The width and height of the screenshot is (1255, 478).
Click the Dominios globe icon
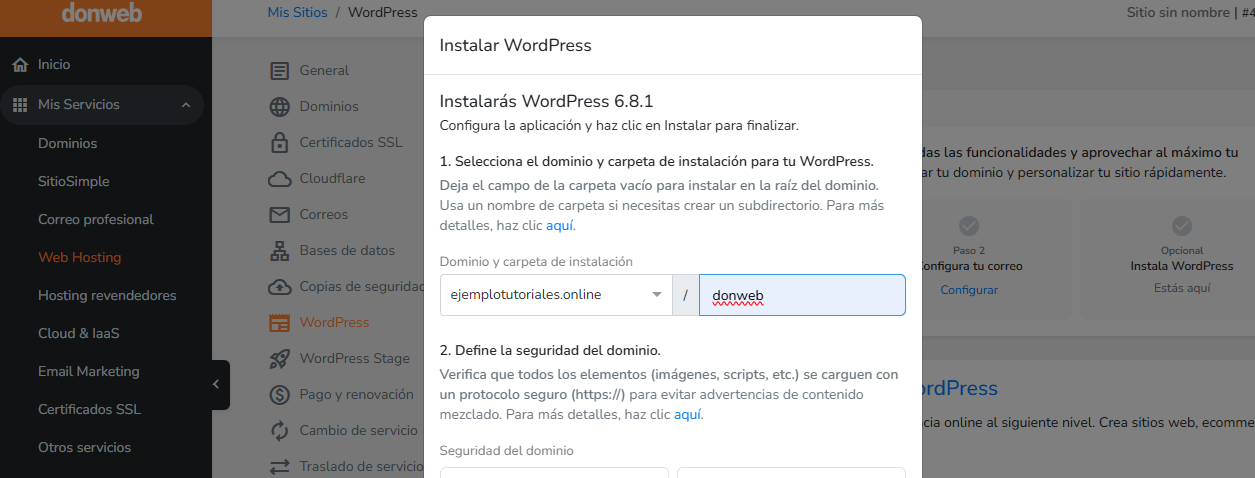(x=280, y=107)
